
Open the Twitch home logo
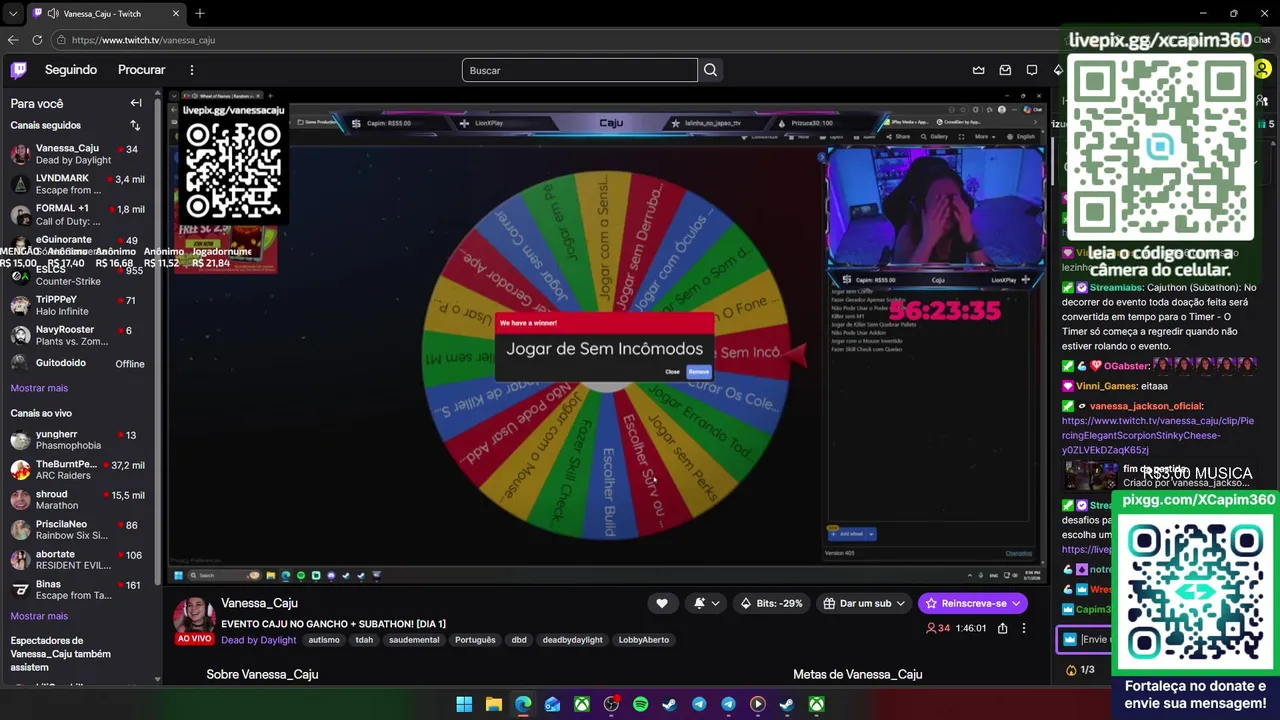[19, 70]
